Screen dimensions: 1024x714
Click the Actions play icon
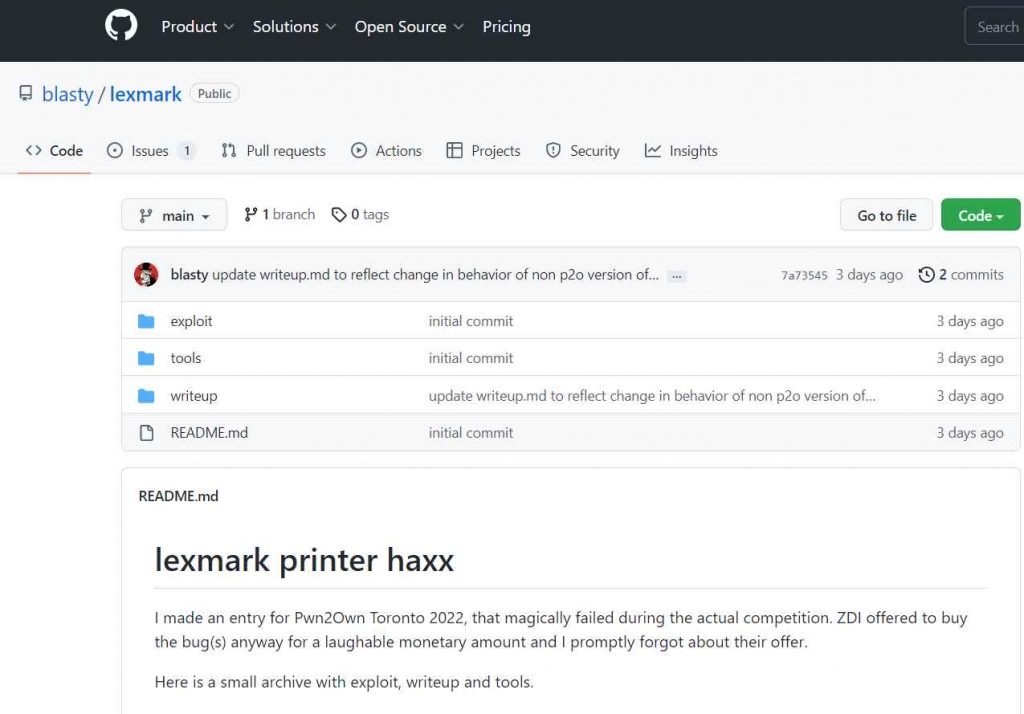click(x=359, y=150)
